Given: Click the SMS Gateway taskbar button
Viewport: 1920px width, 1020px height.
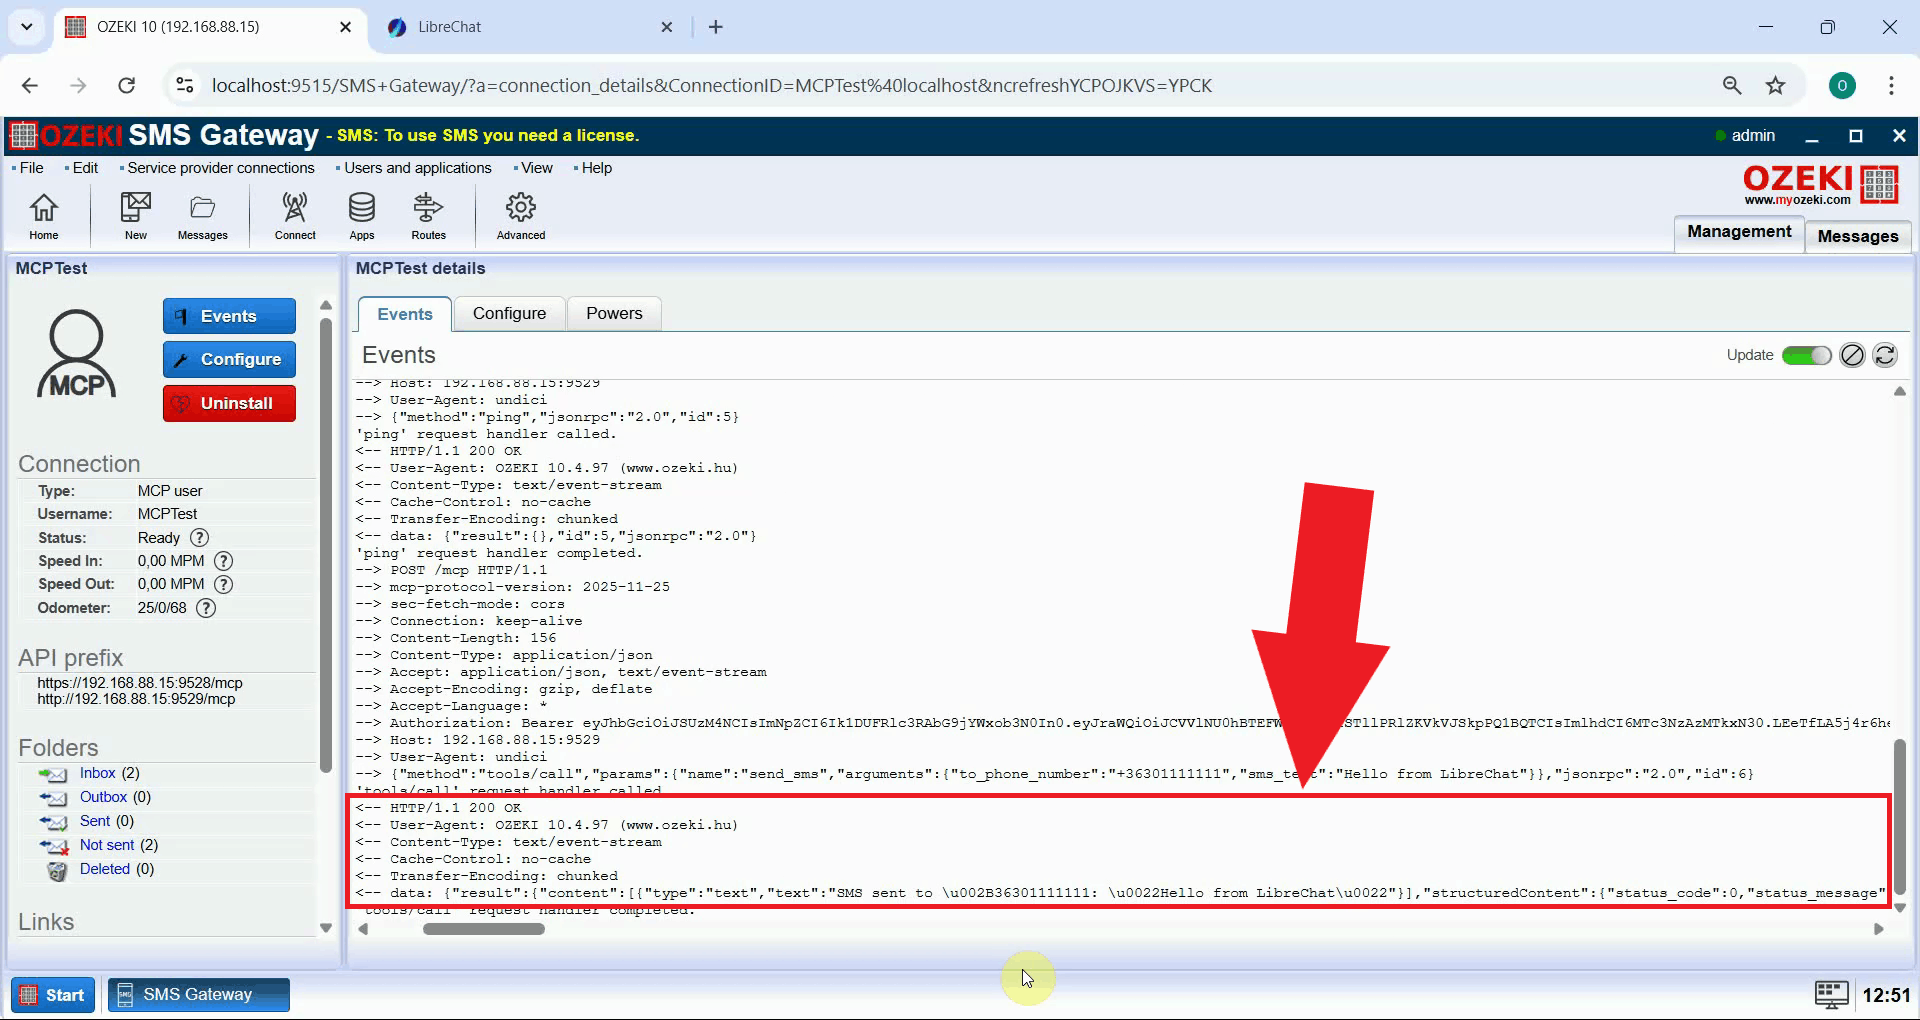Looking at the screenshot, I should (x=199, y=995).
